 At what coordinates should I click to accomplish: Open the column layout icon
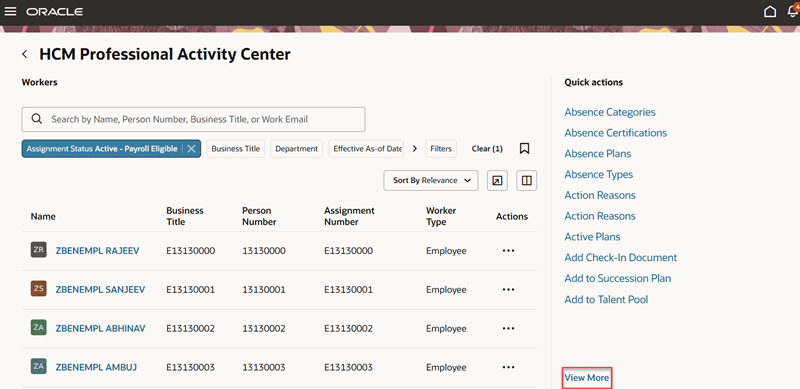click(x=527, y=181)
